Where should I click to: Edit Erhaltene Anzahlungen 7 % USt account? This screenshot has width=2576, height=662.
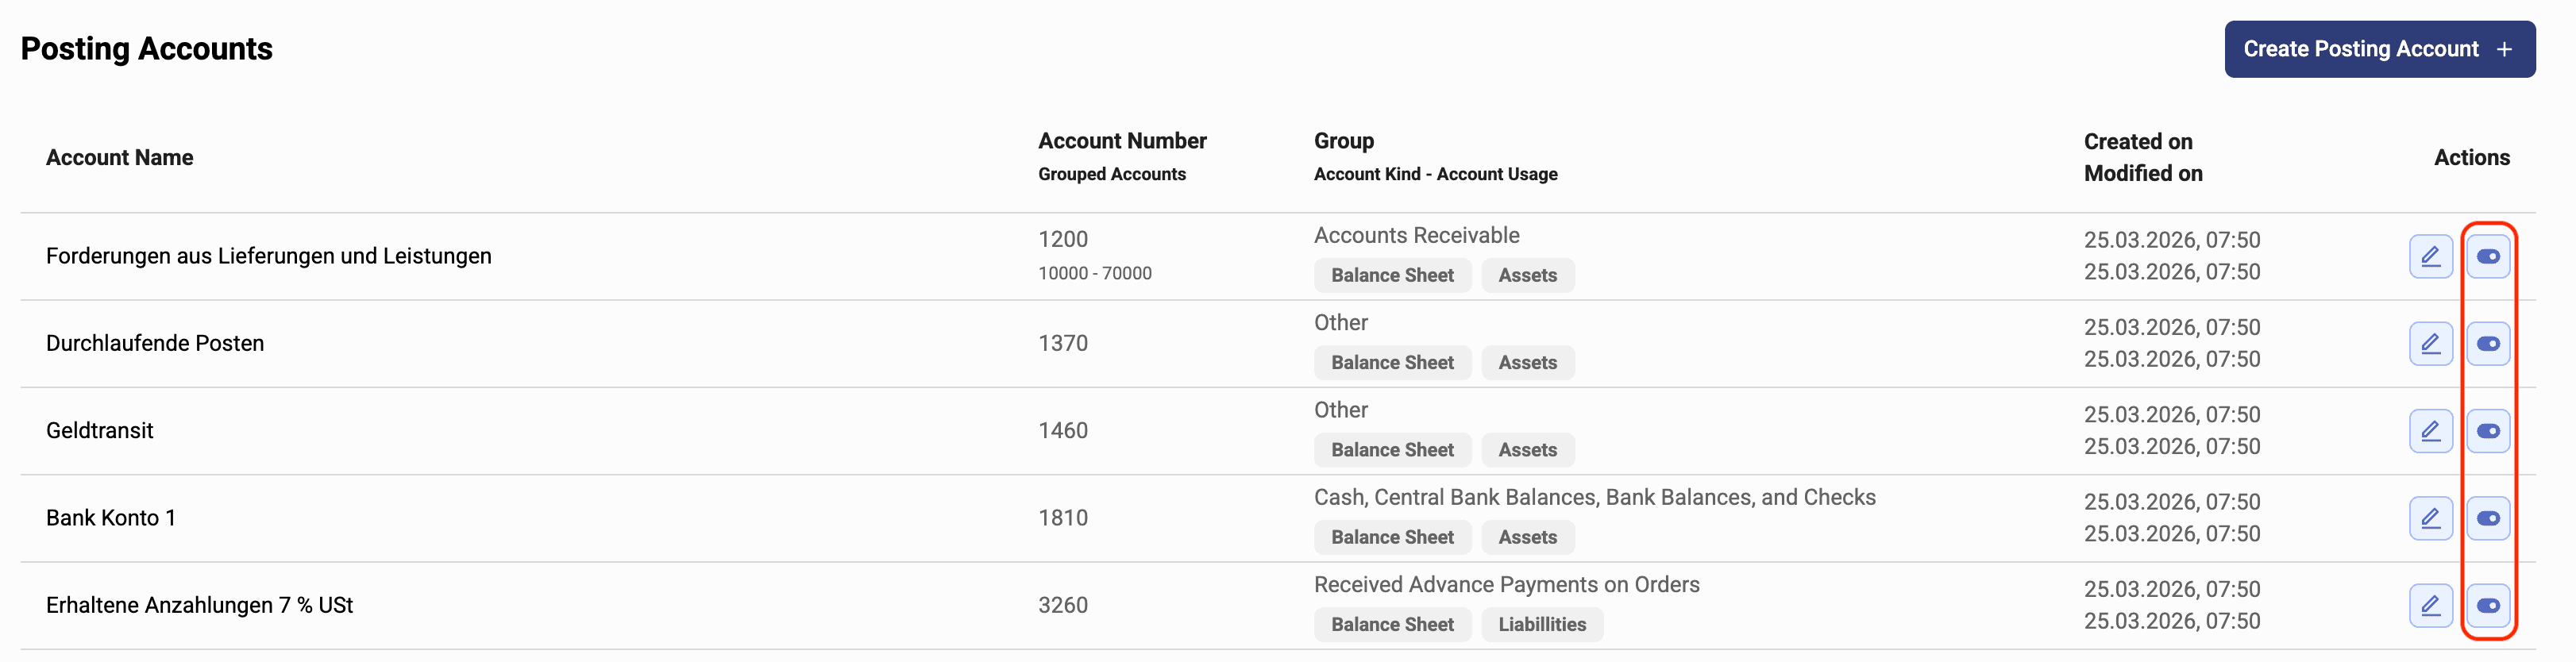[x=2430, y=605]
